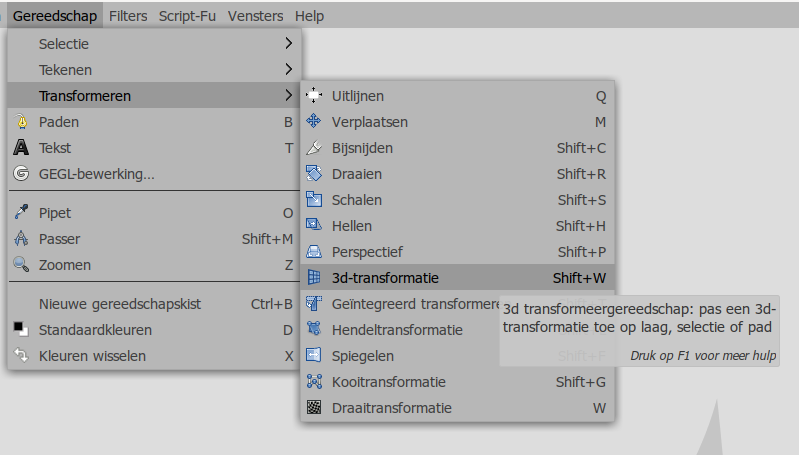Select the Kooitransformatie tool icon

click(314, 381)
